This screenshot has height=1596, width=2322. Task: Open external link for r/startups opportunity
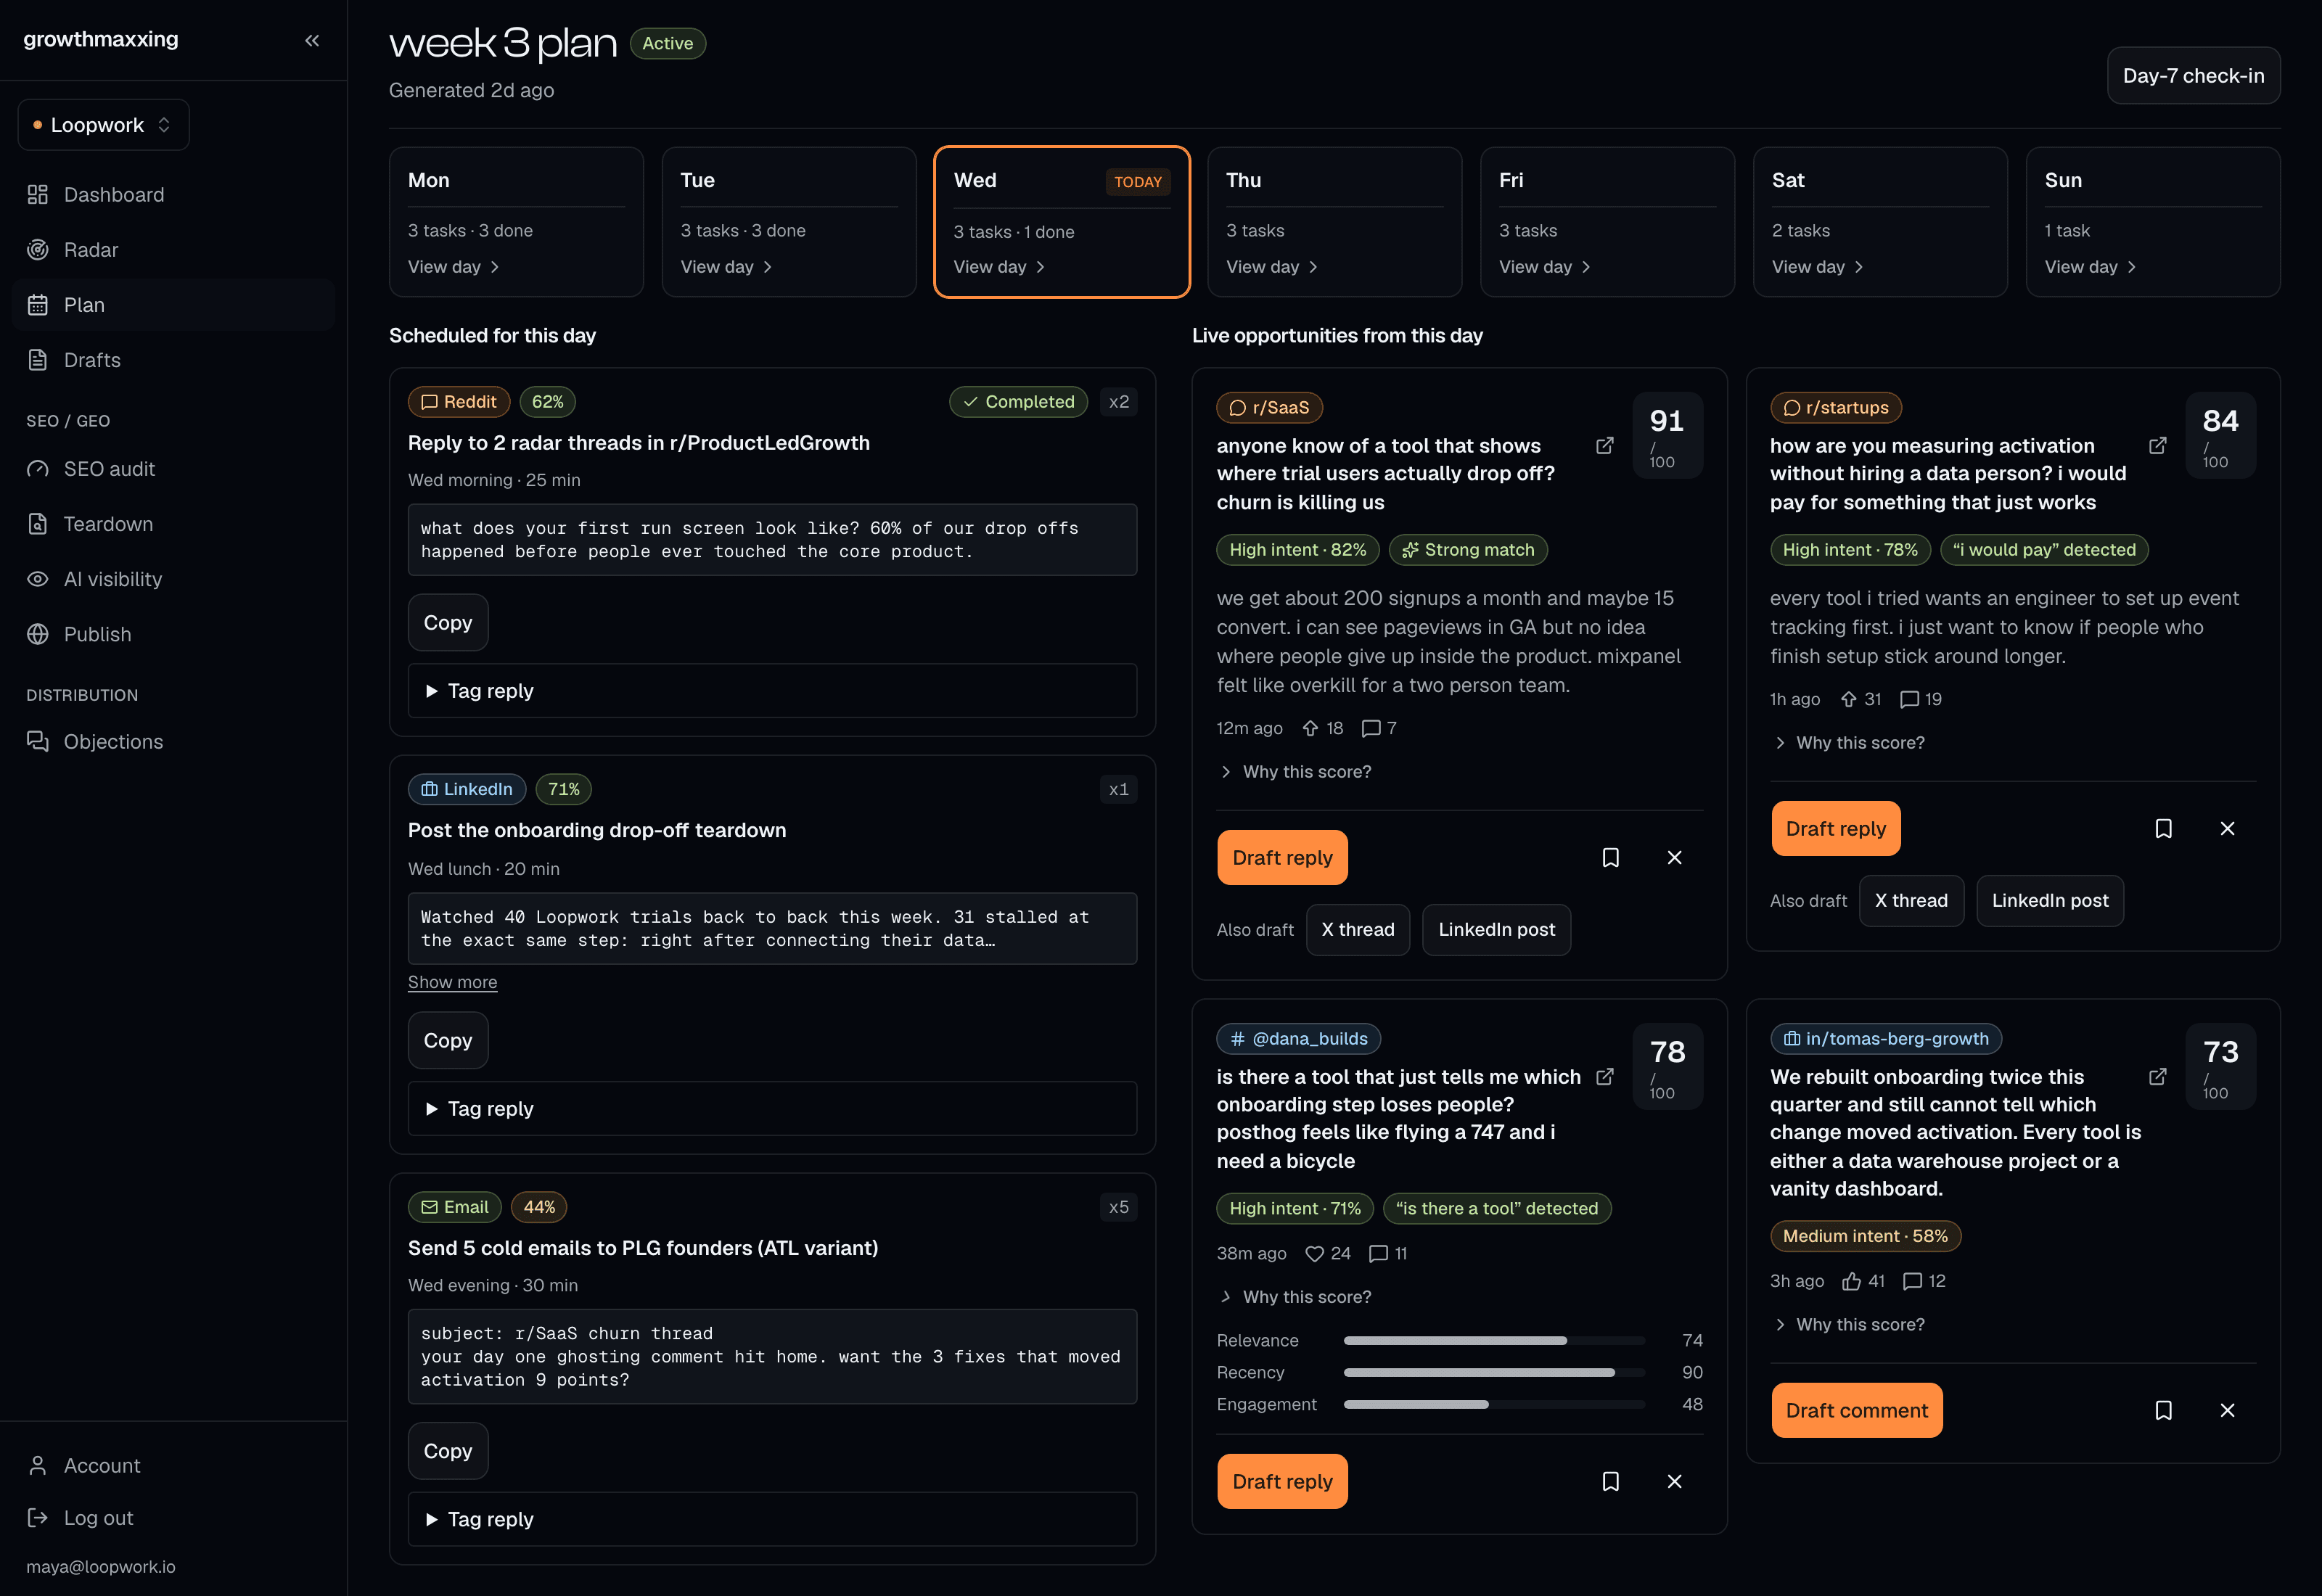[x=2158, y=445]
